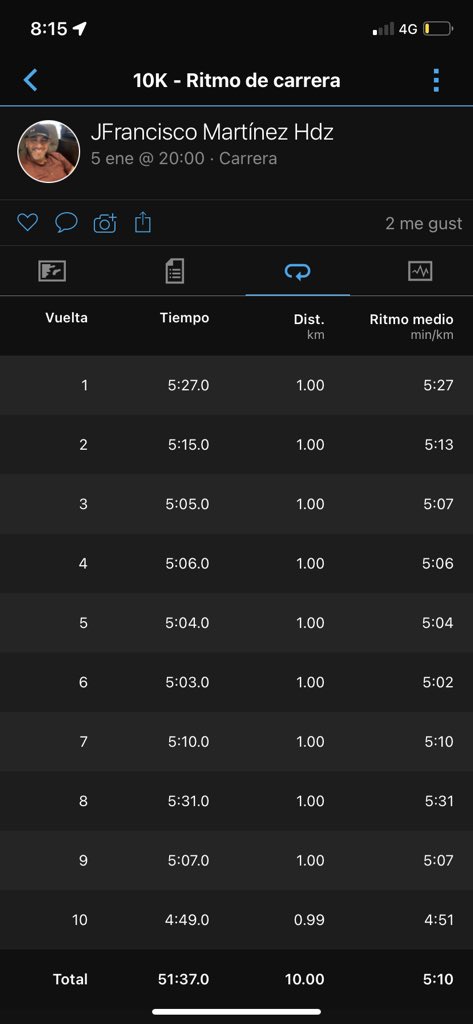The height and width of the screenshot is (1024, 473).
Task: Tap the Tiempo column header
Action: pyautogui.click(x=184, y=318)
